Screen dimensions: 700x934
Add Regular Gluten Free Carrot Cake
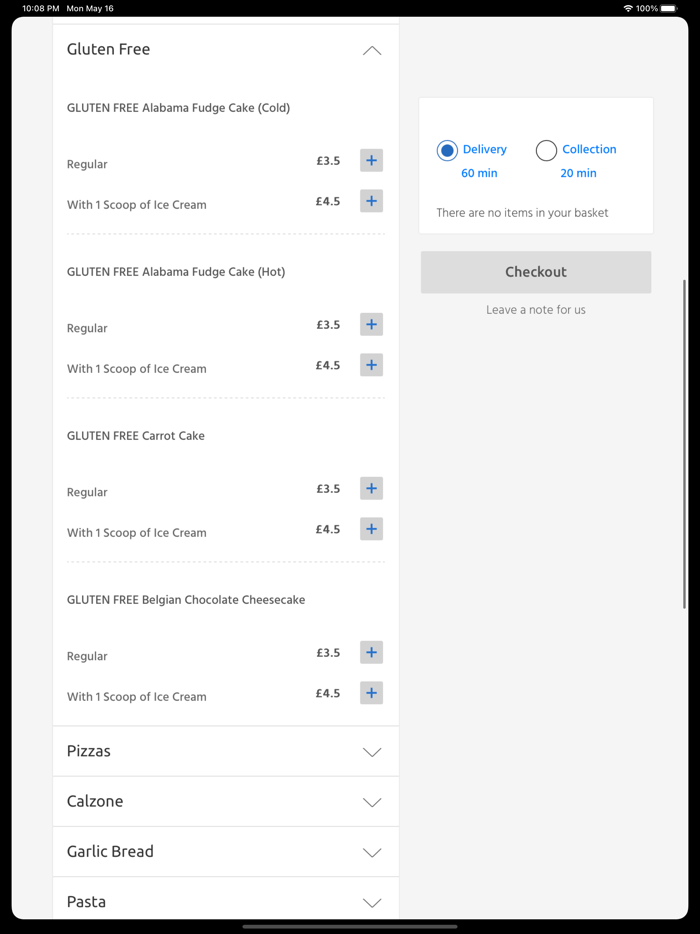pyautogui.click(x=371, y=489)
